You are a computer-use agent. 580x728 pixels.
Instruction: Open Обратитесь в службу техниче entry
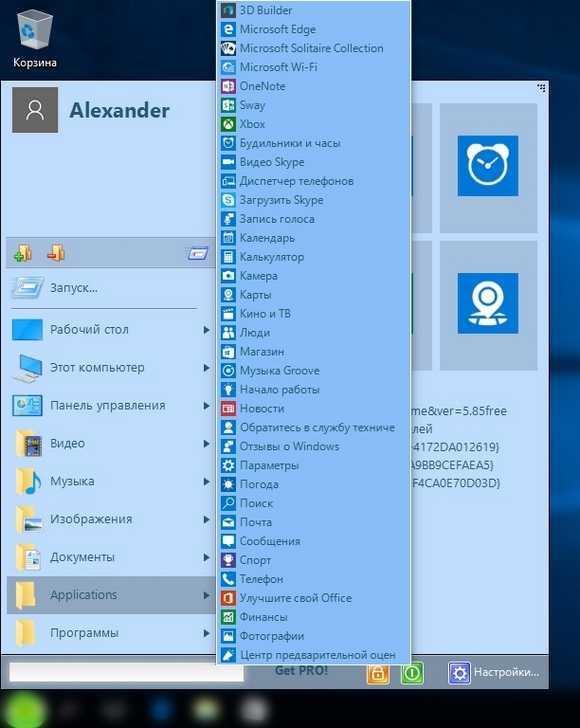pyautogui.click(x=315, y=428)
